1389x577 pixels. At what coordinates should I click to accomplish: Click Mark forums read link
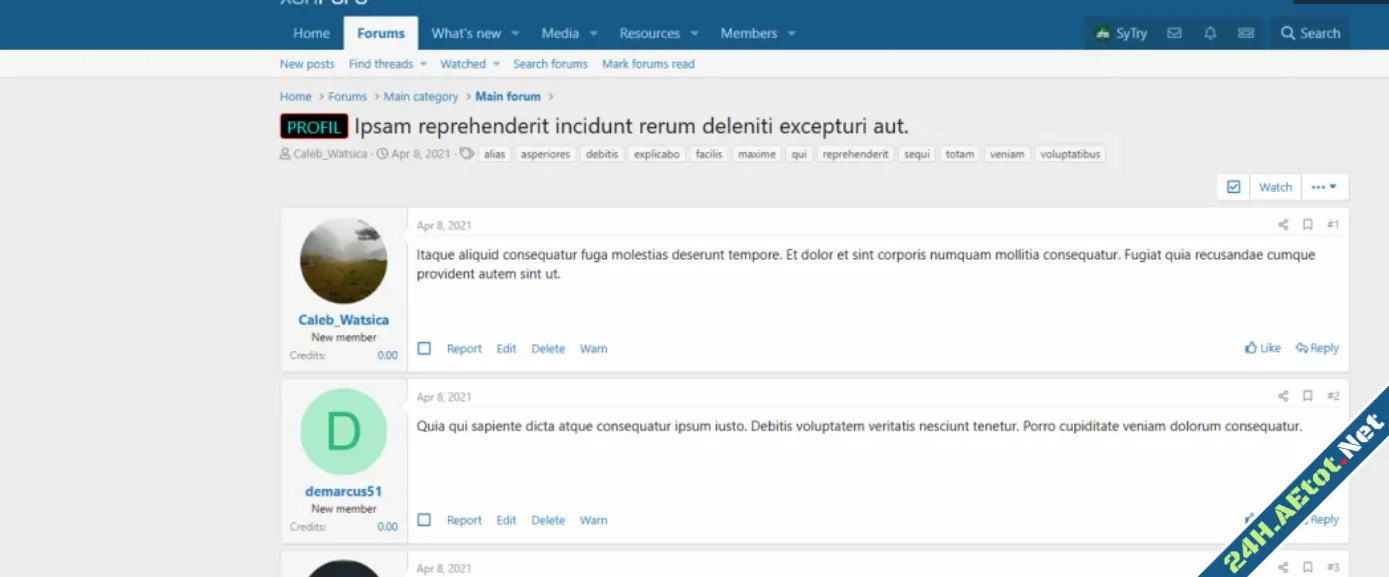(648, 64)
